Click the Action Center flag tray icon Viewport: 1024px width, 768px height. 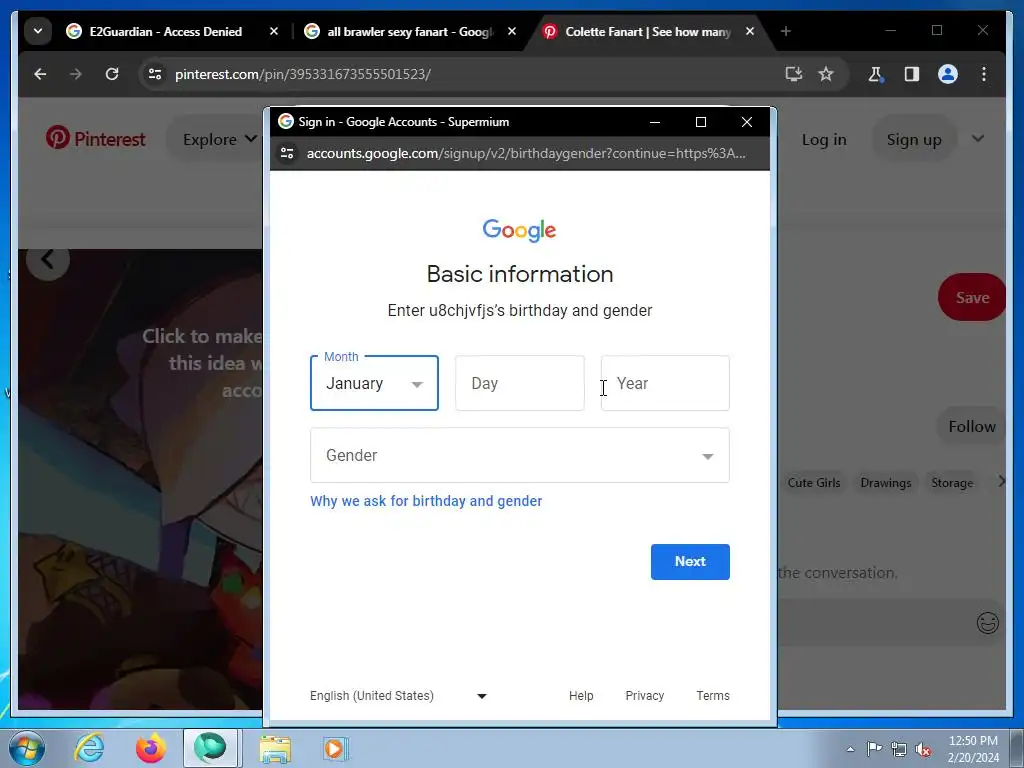(874, 748)
